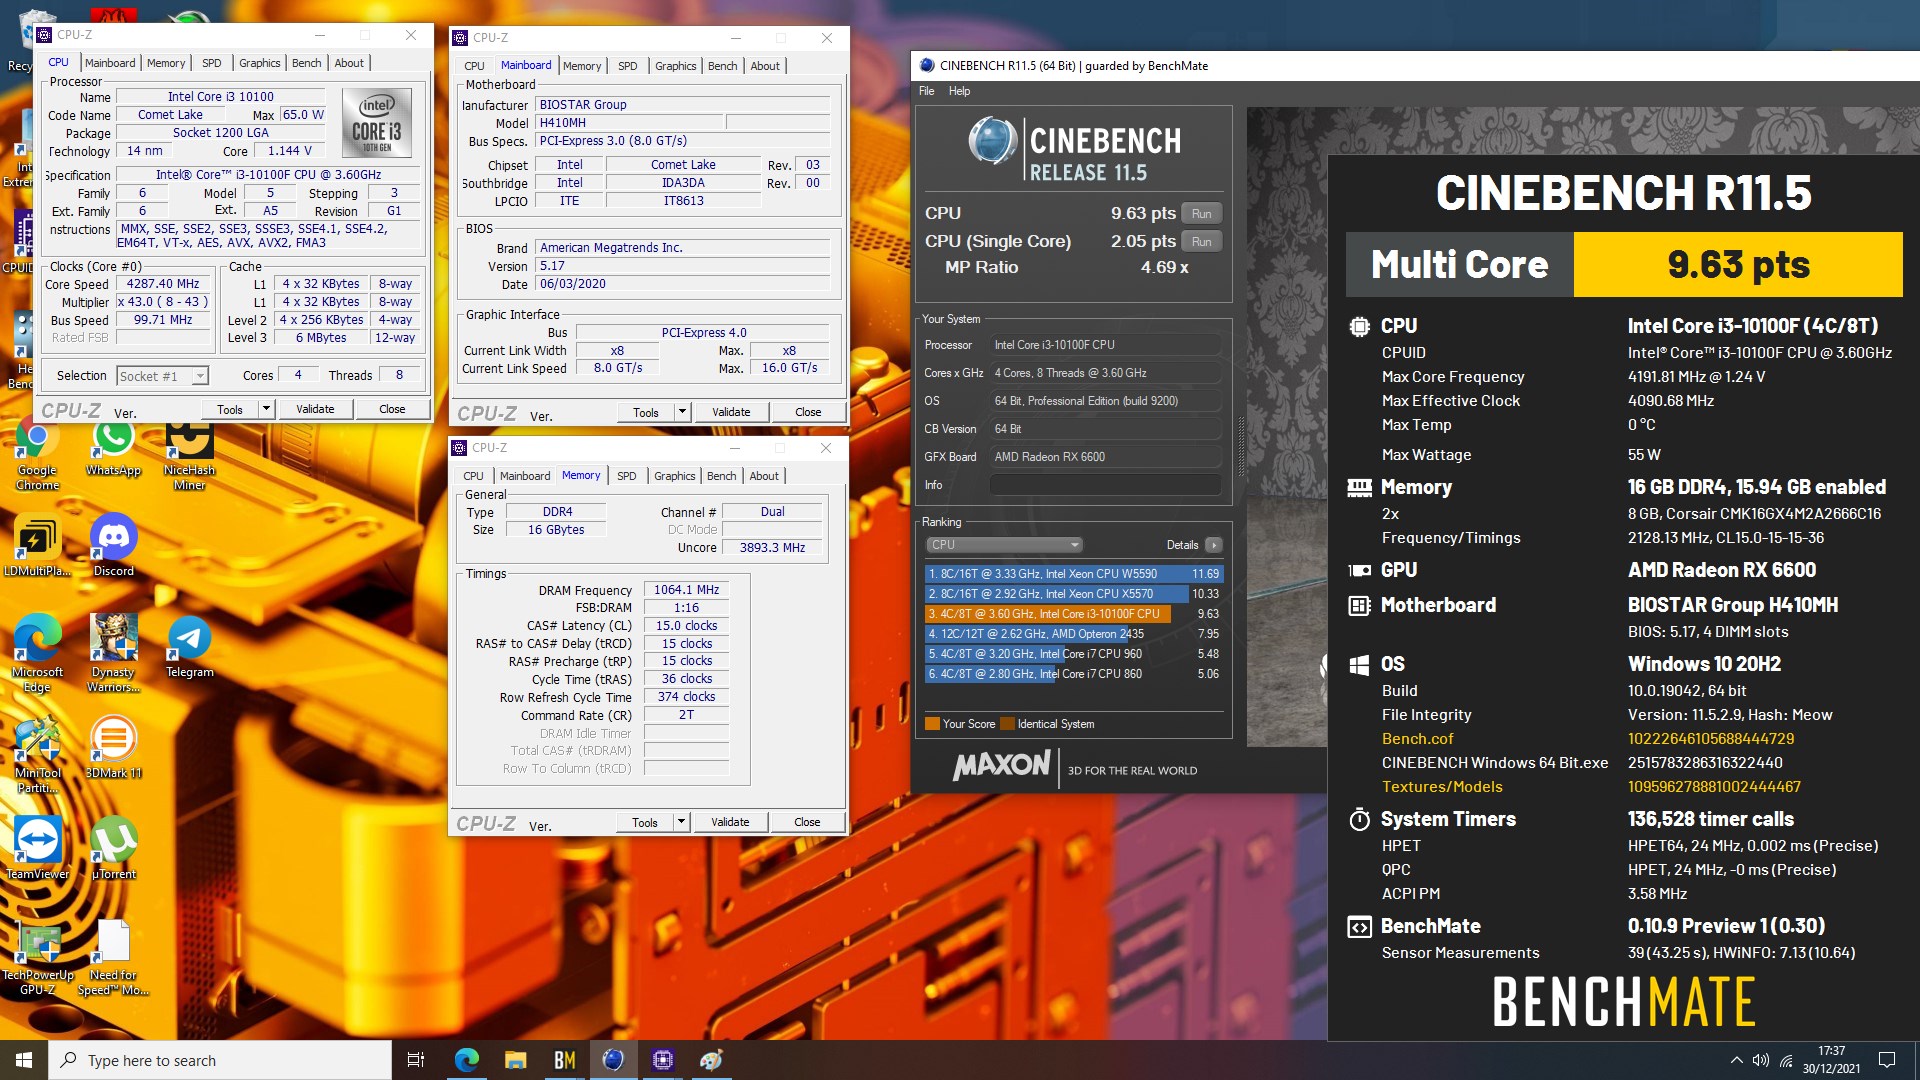Open Bench tab in first CPU-Z window

coord(307,63)
